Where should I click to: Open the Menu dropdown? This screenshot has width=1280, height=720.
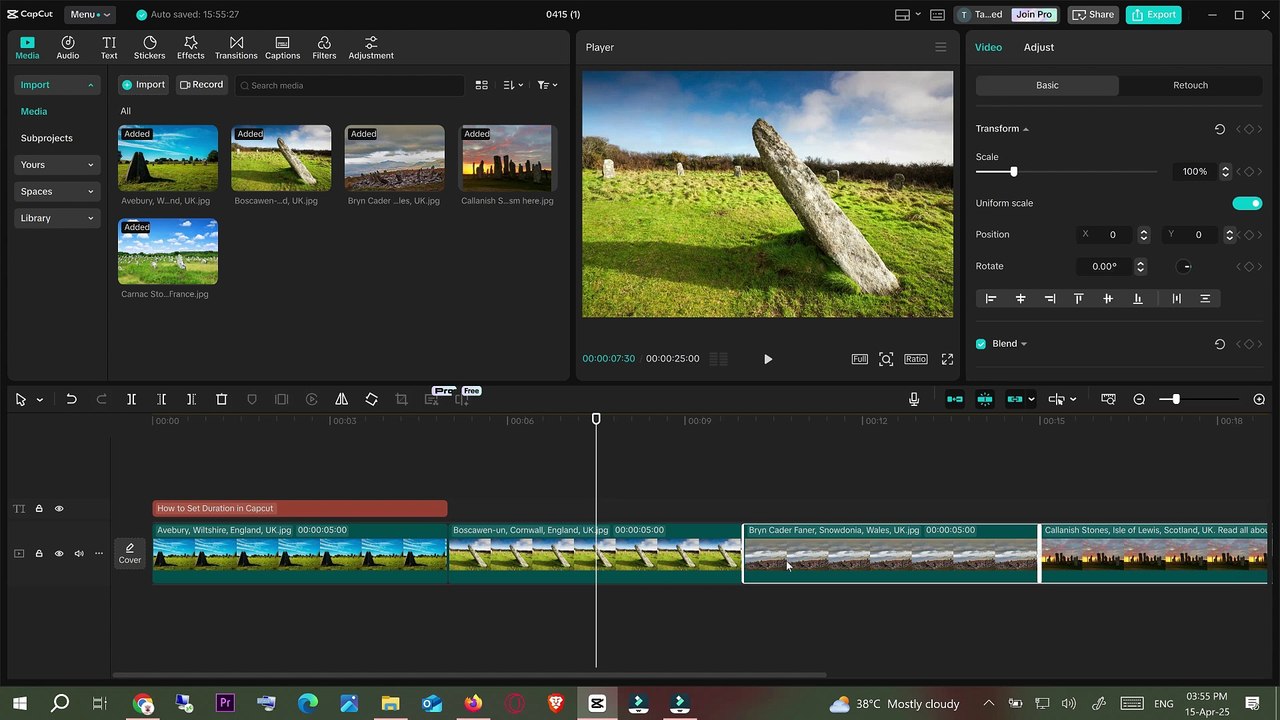[90, 14]
